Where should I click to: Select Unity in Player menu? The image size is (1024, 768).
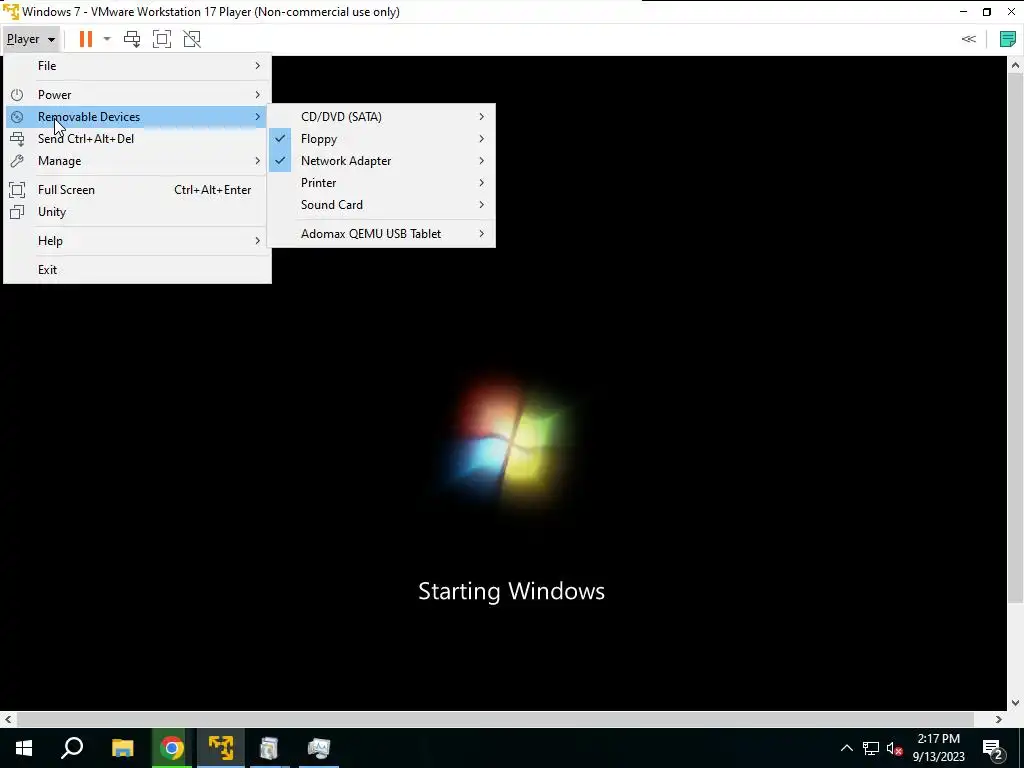(x=137, y=212)
